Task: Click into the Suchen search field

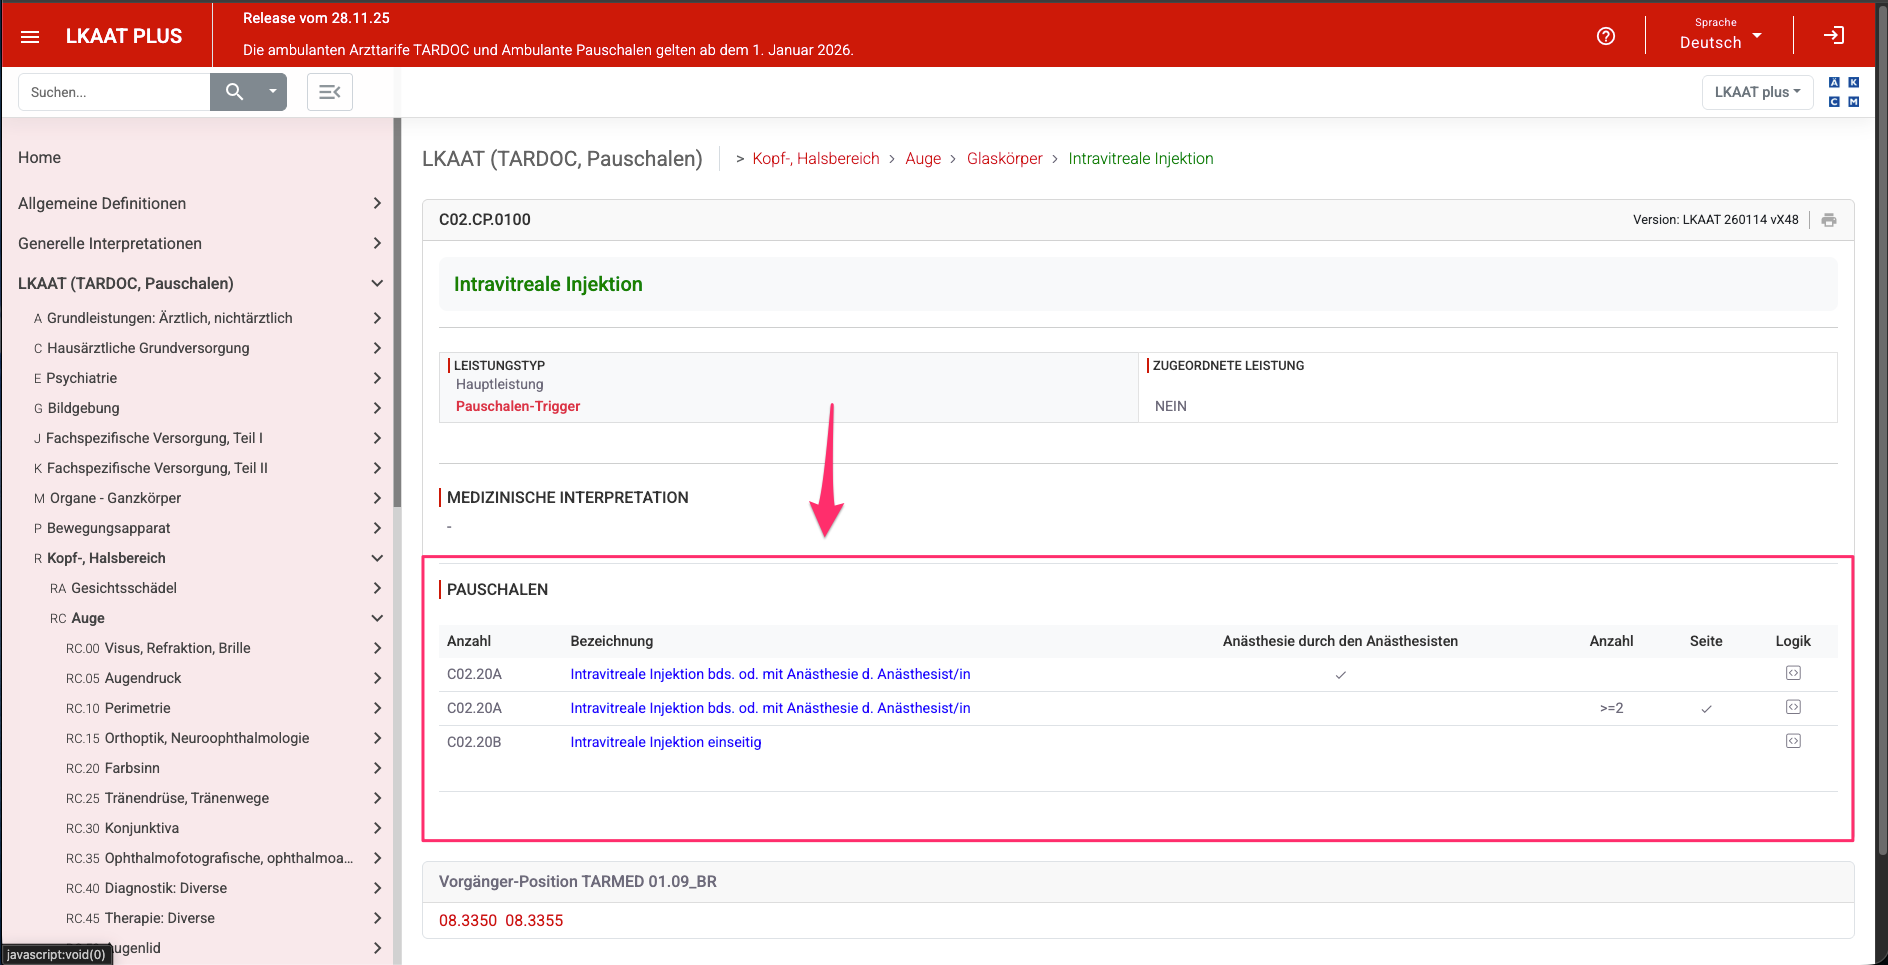Action: pyautogui.click(x=113, y=92)
